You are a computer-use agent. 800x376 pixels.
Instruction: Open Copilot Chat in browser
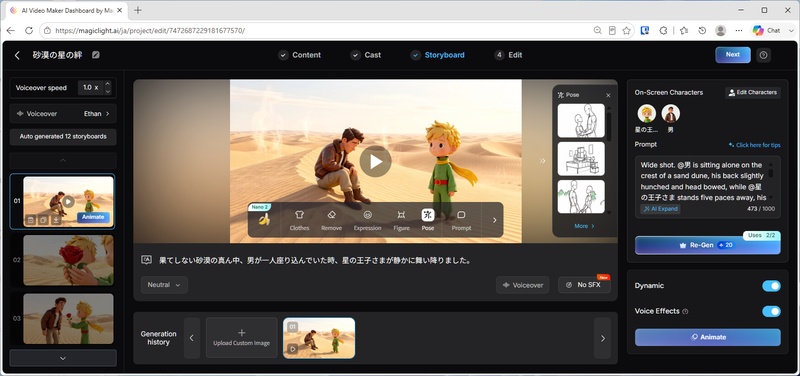(767, 31)
